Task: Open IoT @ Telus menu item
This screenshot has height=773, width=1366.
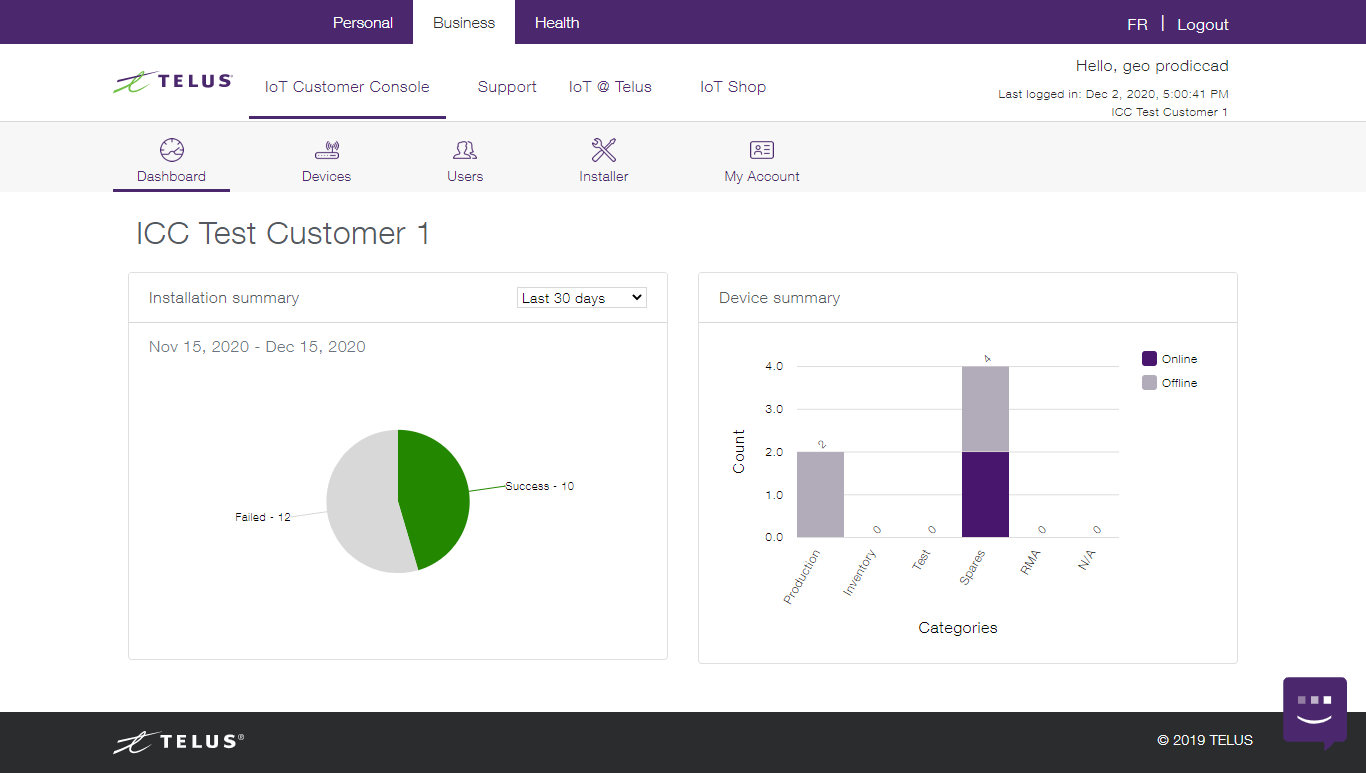Action: pos(610,87)
